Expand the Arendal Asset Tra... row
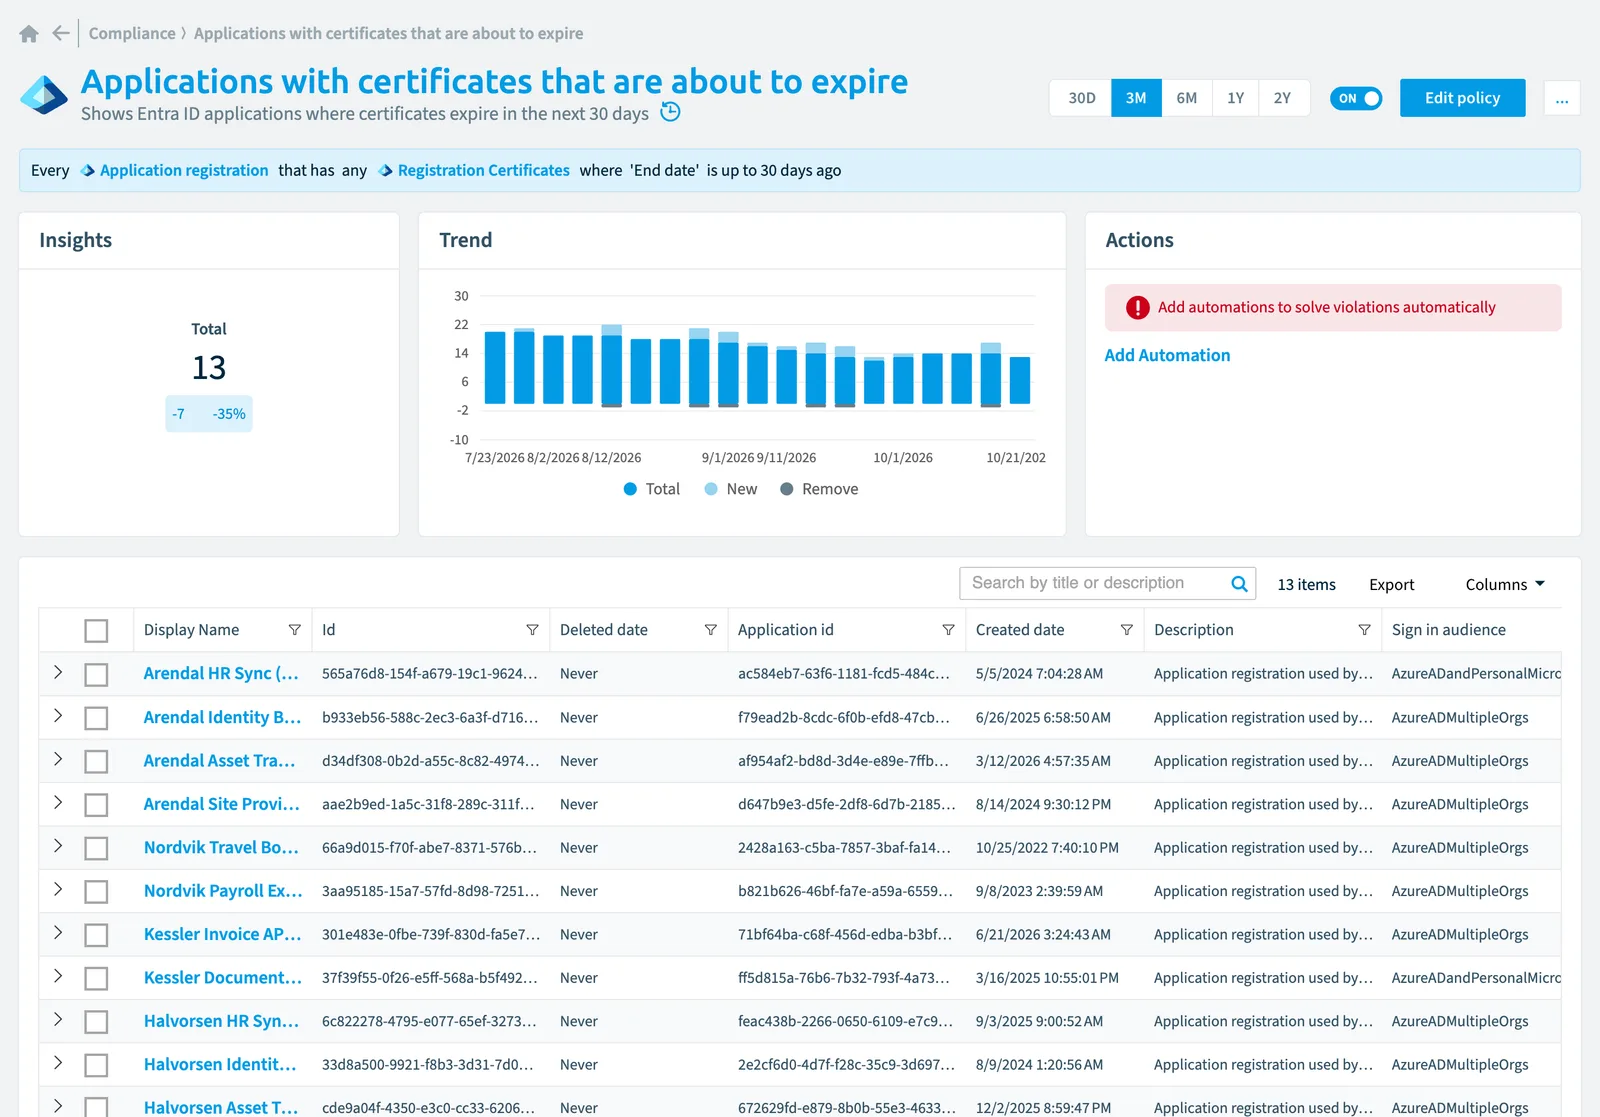 [x=58, y=760]
